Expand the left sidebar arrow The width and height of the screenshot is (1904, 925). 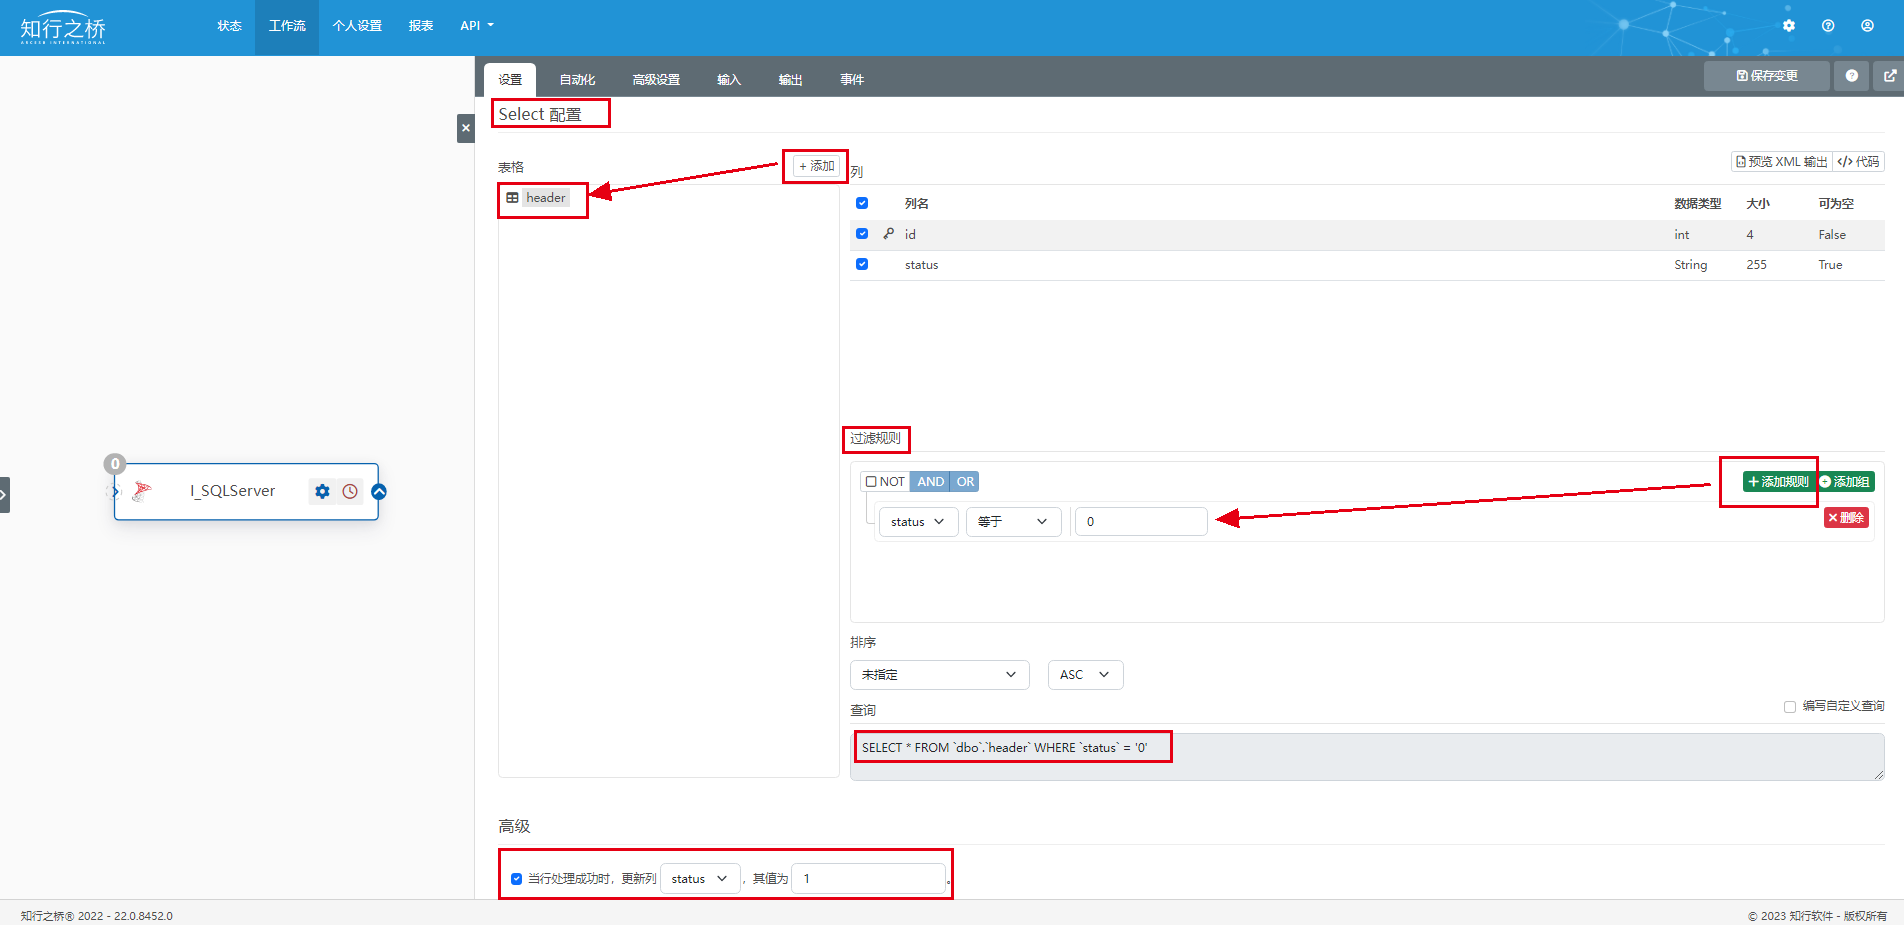pyautogui.click(x=5, y=495)
